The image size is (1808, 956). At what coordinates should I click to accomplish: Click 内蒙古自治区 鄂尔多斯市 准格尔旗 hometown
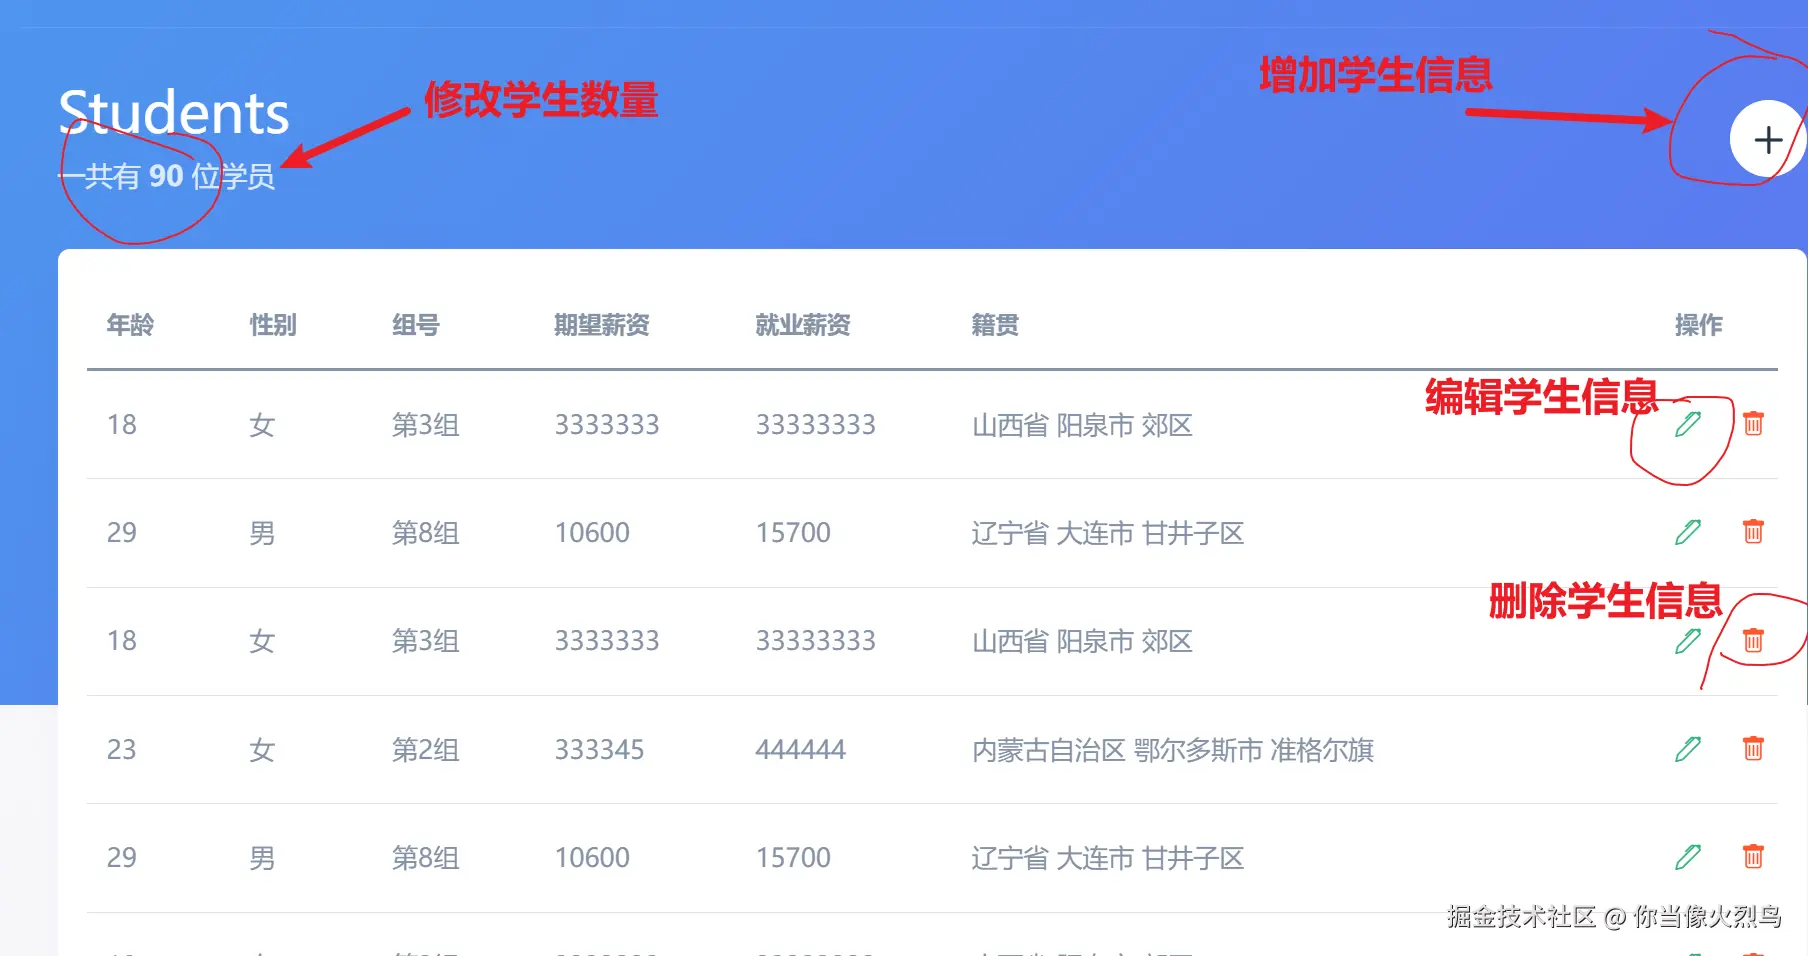1173,749
